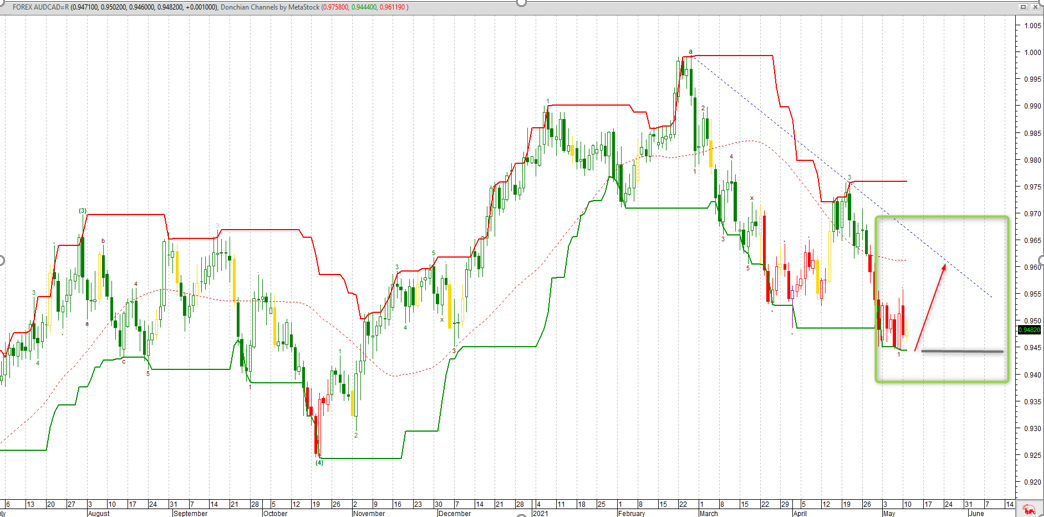Image resolution: width=1044 pixels, height=517 pixels.
Task: Click the red 0.975800 upper channel value
Action: (338, 7)
